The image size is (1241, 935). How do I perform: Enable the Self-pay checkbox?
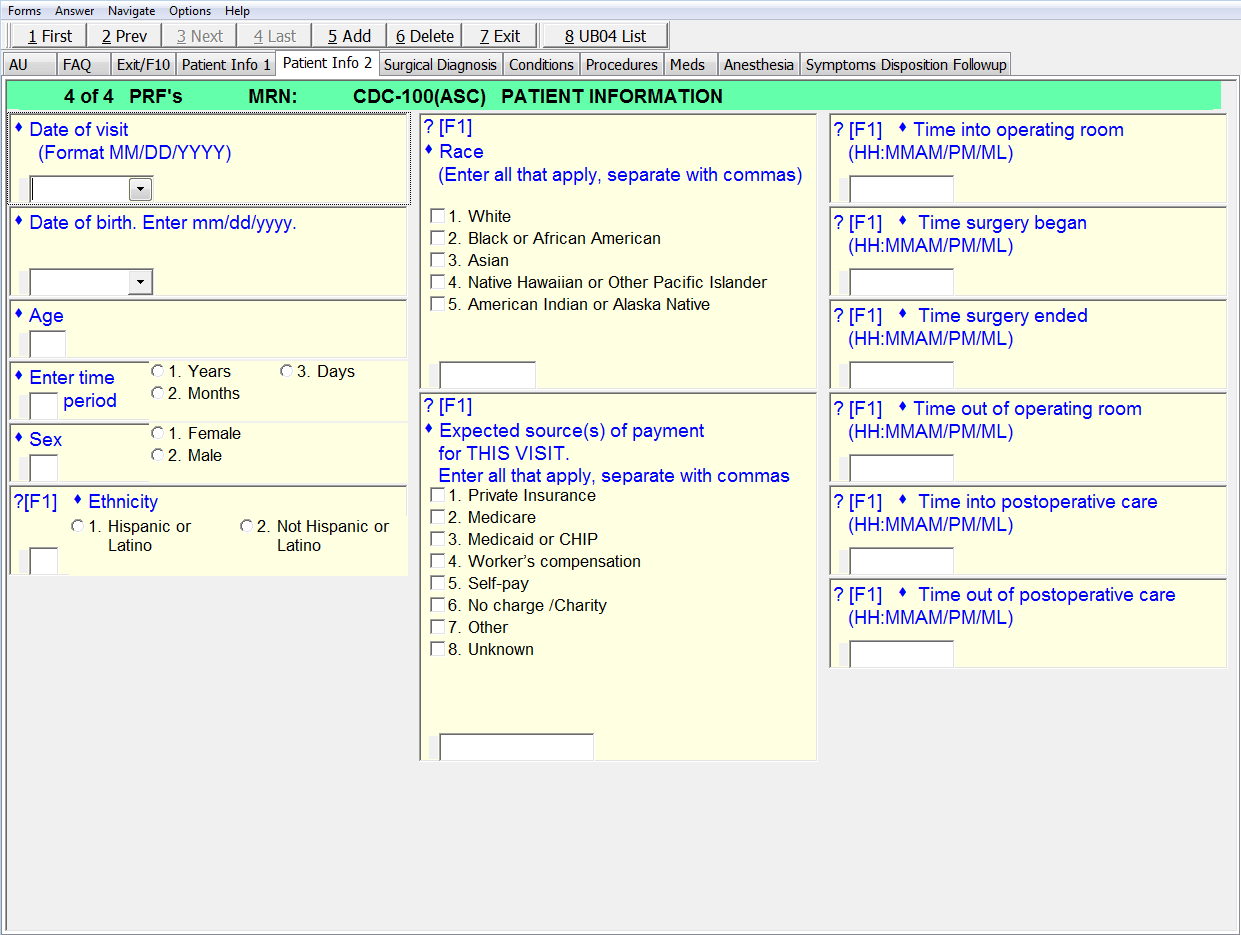[437, 583]
